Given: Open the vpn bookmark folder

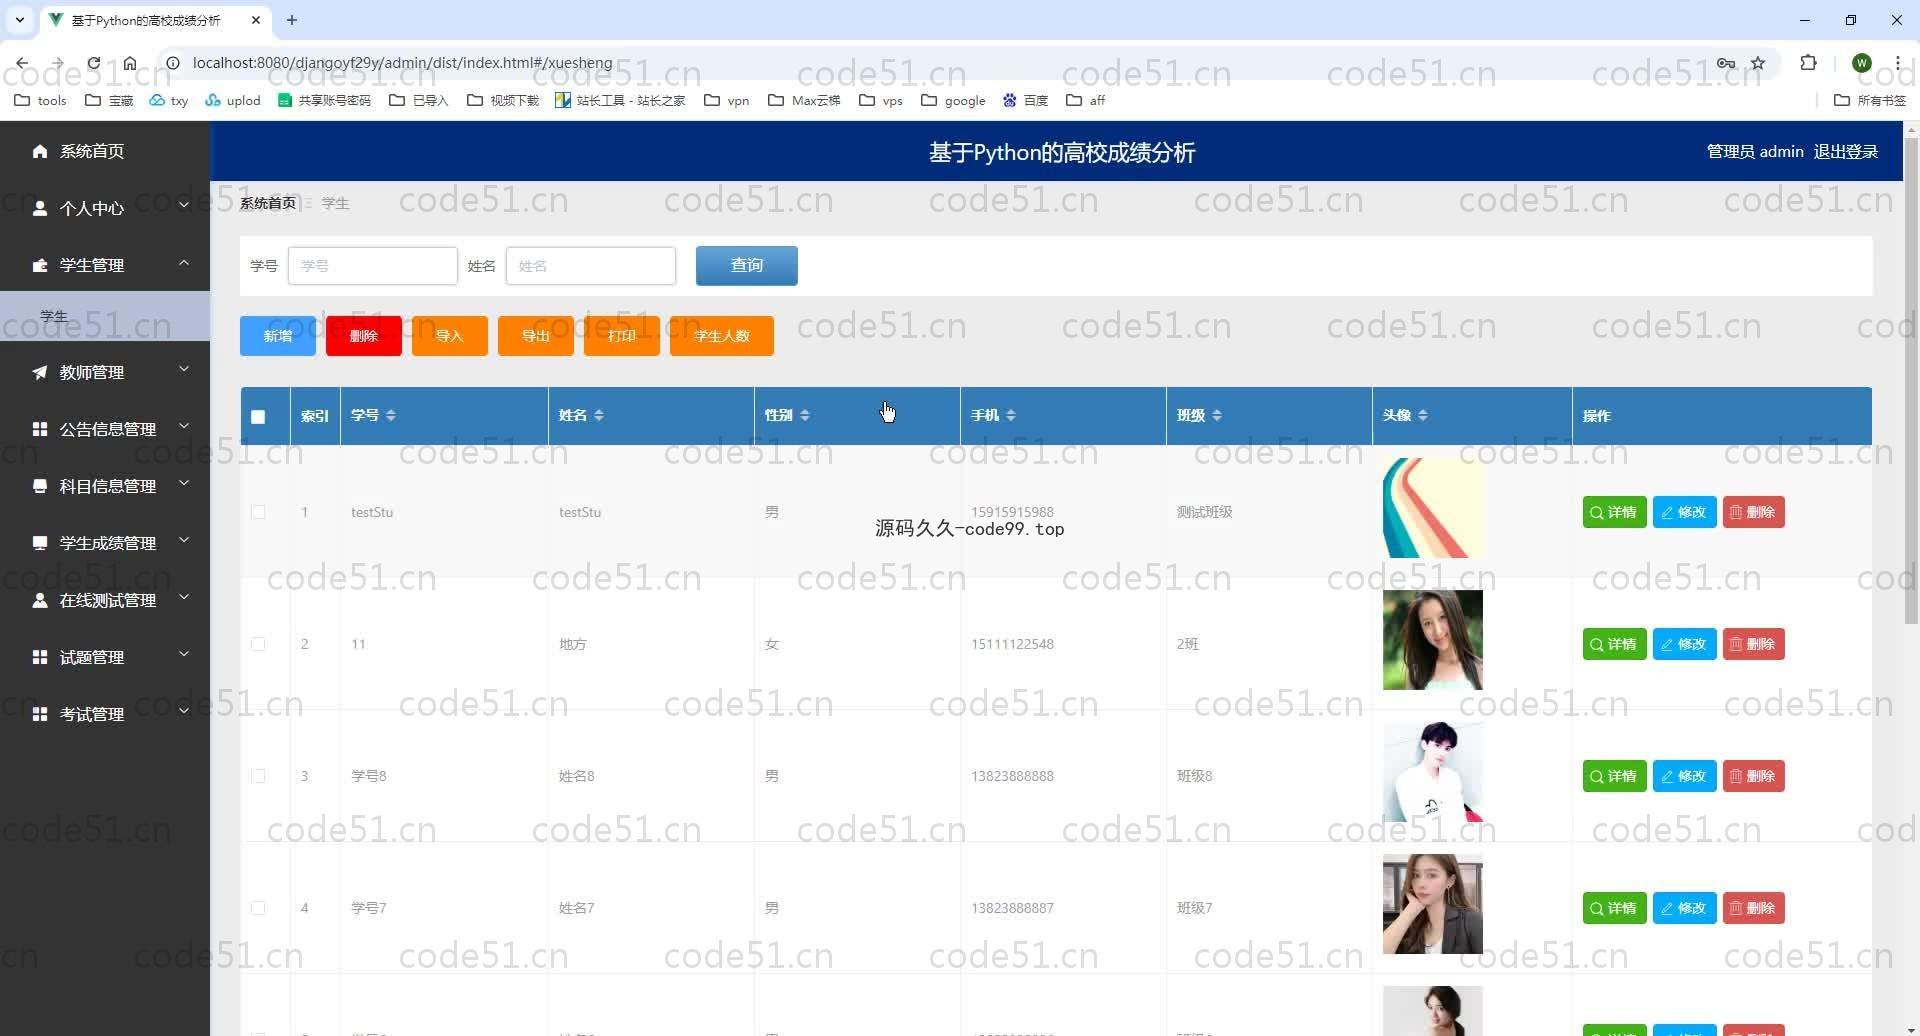Looking at the screenshot, I should pos(727,100).
